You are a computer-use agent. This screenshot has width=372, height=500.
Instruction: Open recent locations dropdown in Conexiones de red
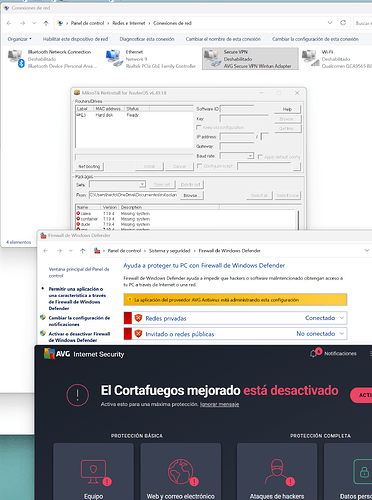34,23
